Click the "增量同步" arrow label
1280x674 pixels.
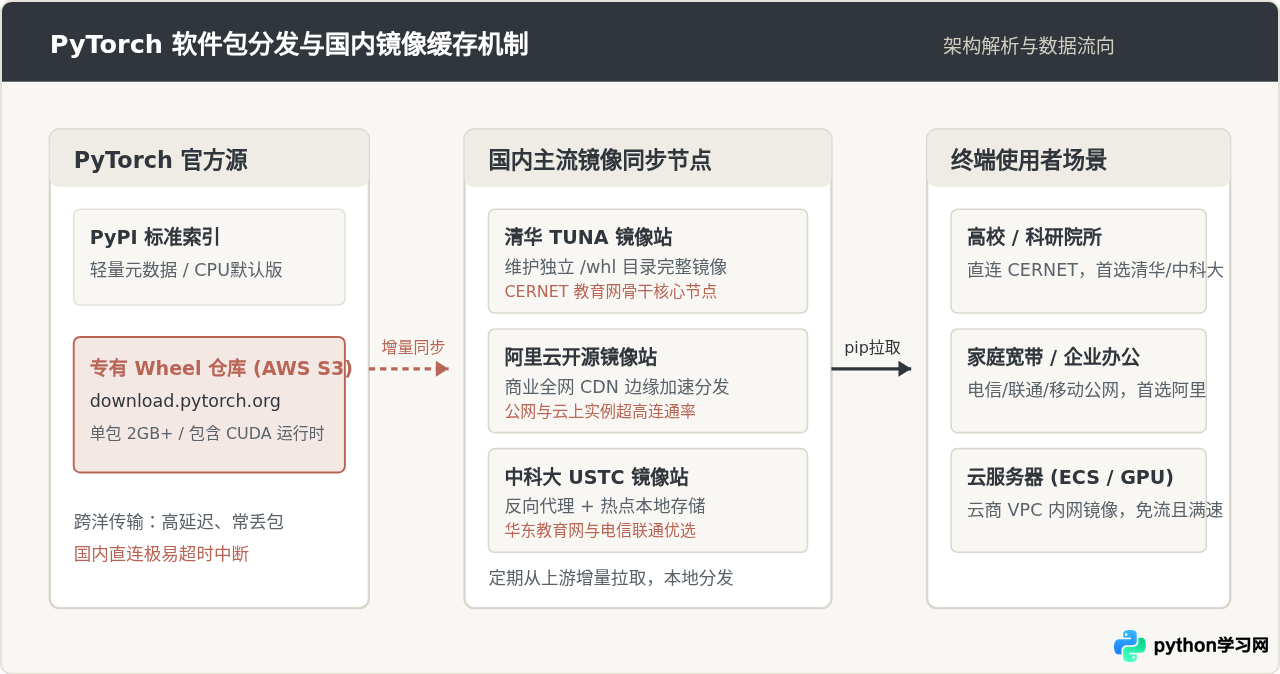point(413,347)
